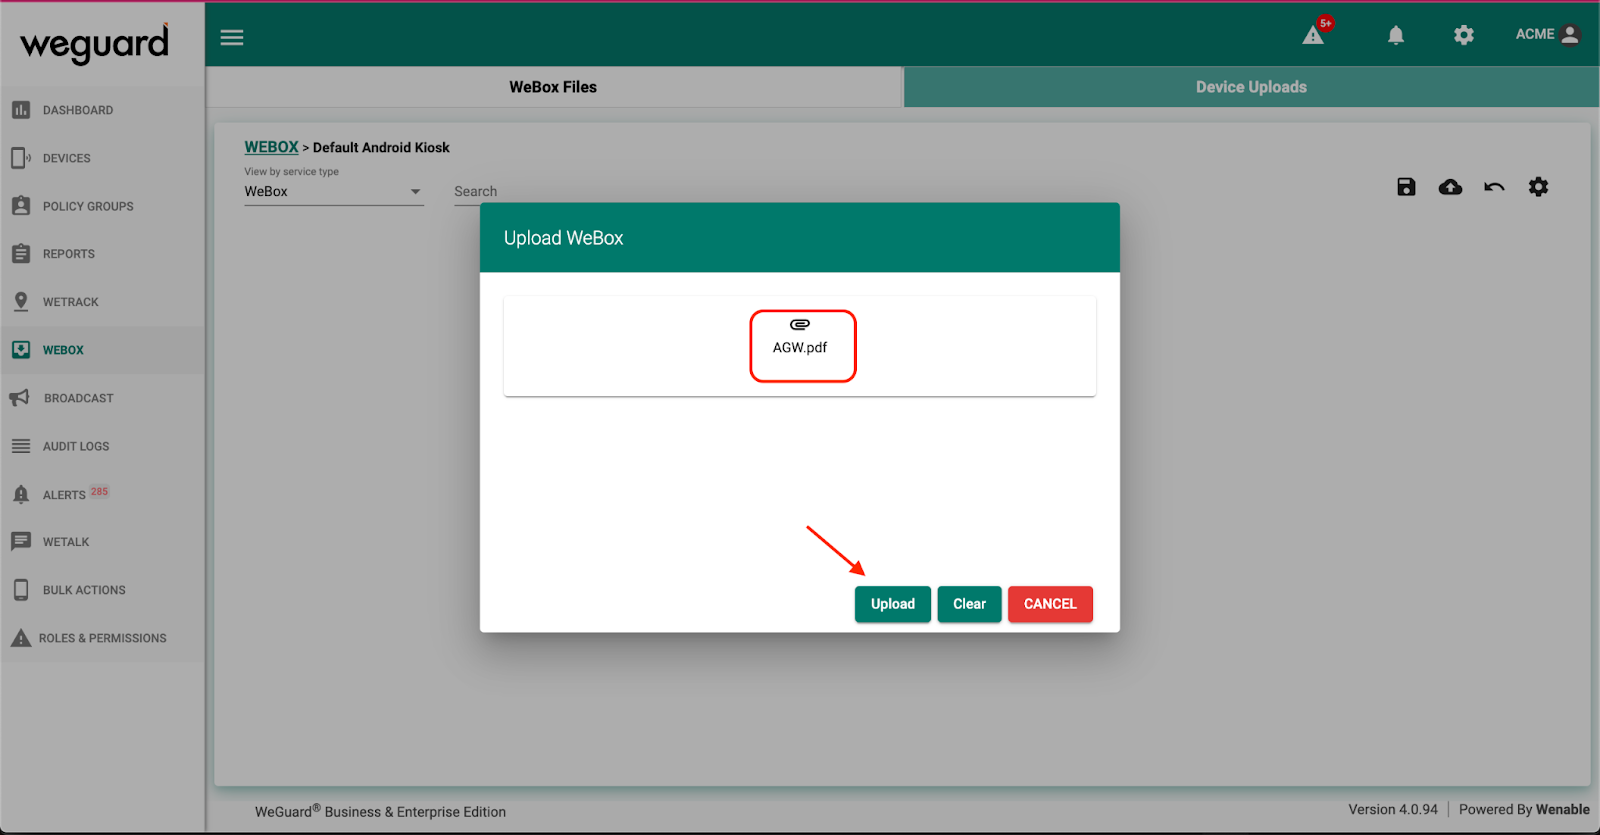1600x835 pixels.
Task: Click the Bulk Actions device icon
Action: click(21, 590)
